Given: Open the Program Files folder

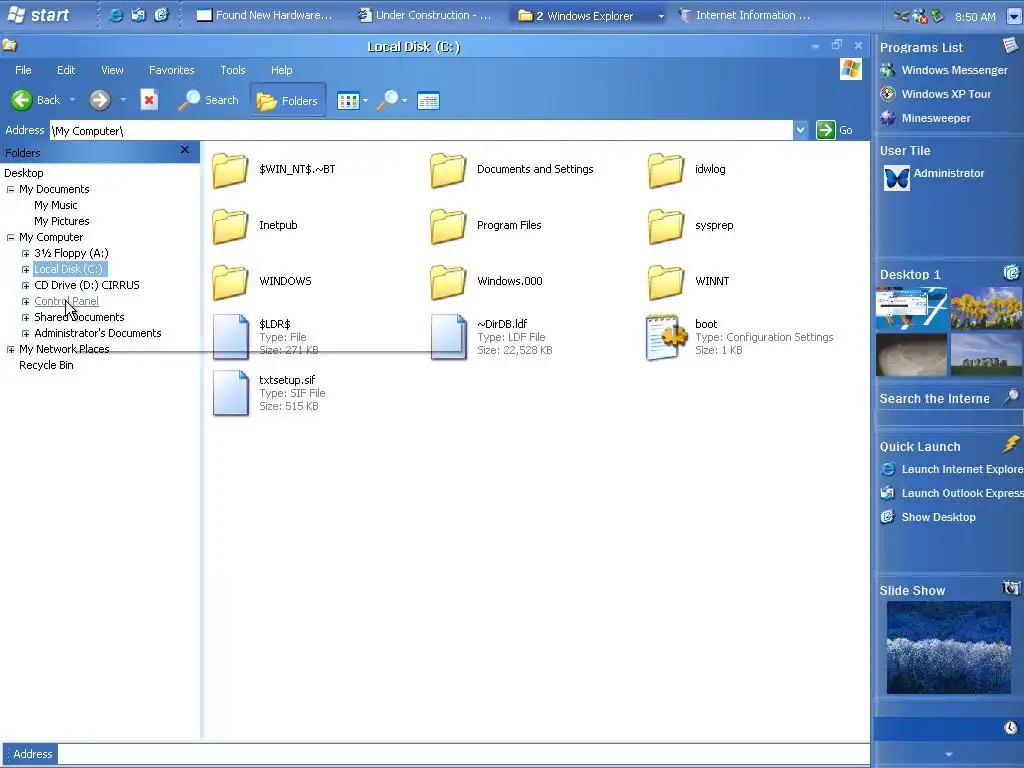Looking at the screenshot, I should click(486, 226).
